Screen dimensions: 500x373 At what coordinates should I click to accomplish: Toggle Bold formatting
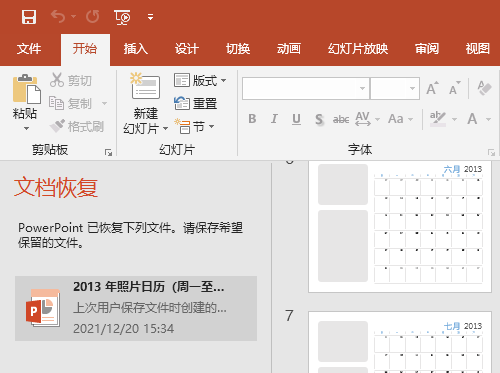252,119
